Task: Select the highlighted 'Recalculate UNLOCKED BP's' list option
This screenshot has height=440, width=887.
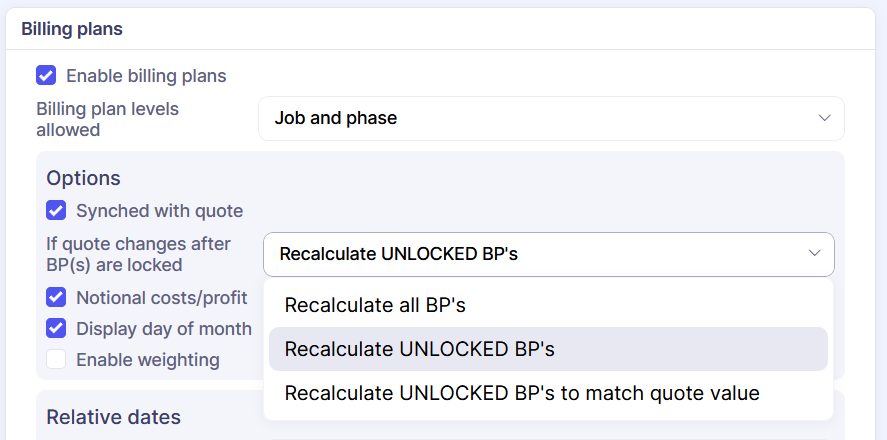Action: [420, 349]
